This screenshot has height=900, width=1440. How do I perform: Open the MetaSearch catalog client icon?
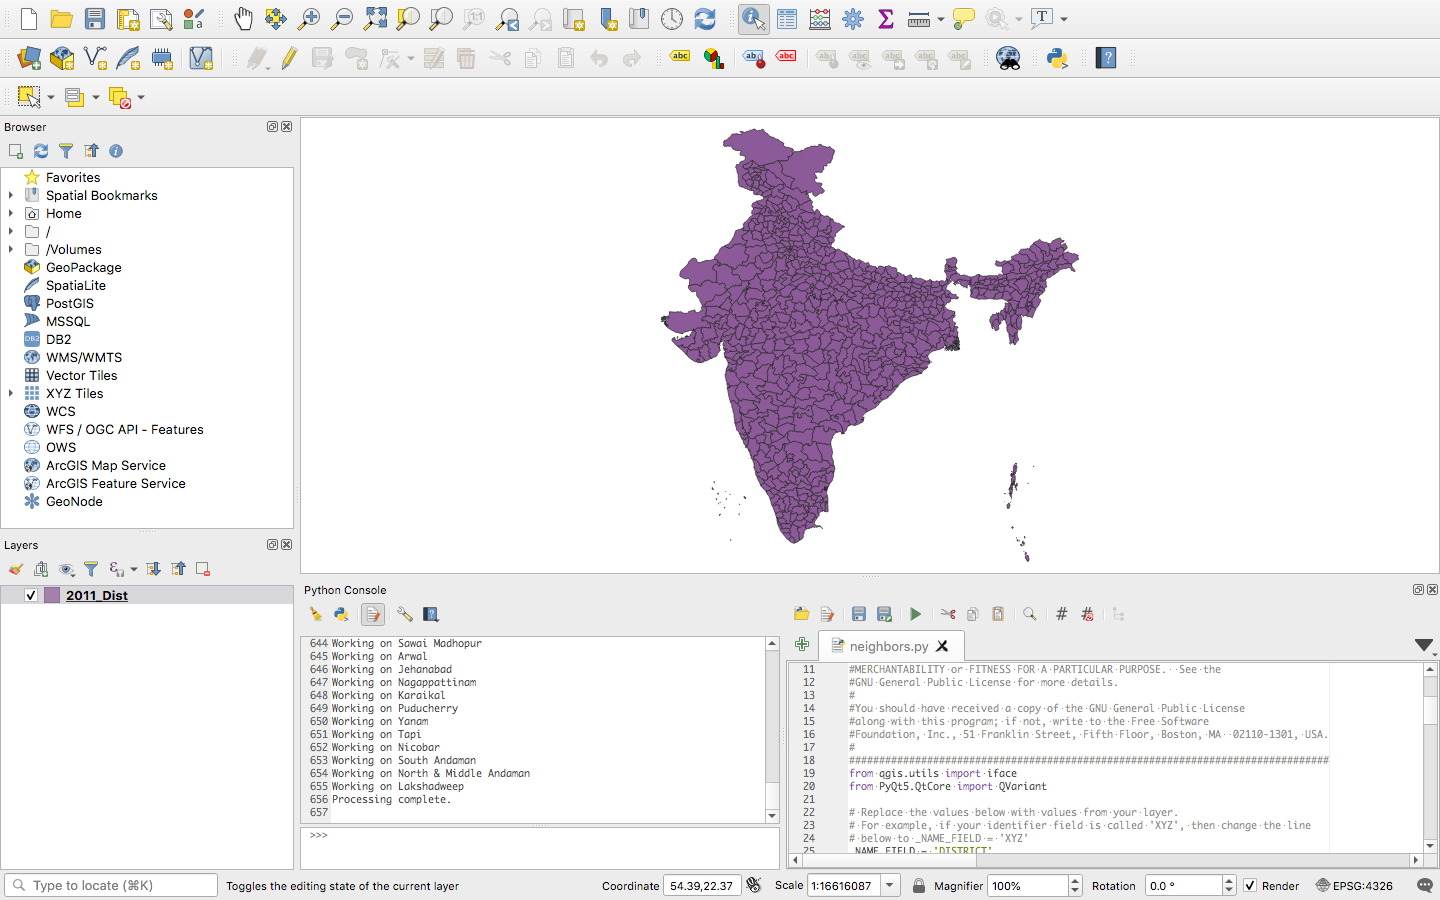point(1008,58)
